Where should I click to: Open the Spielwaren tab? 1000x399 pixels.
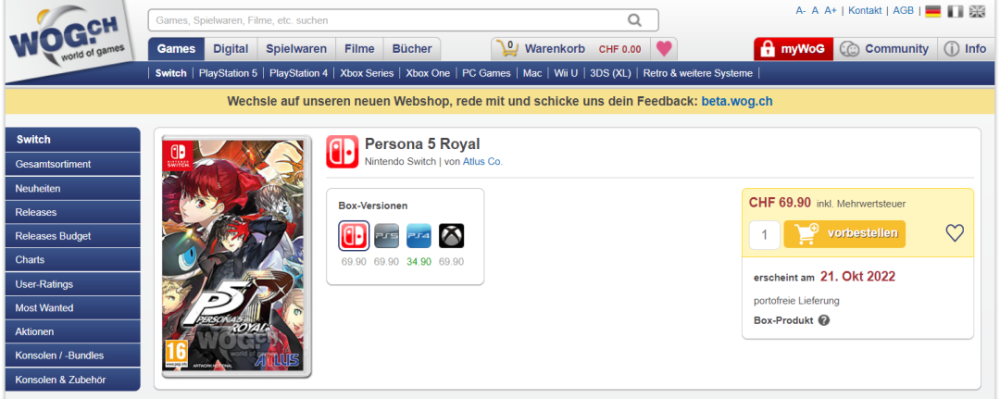(x=297, y=49)
